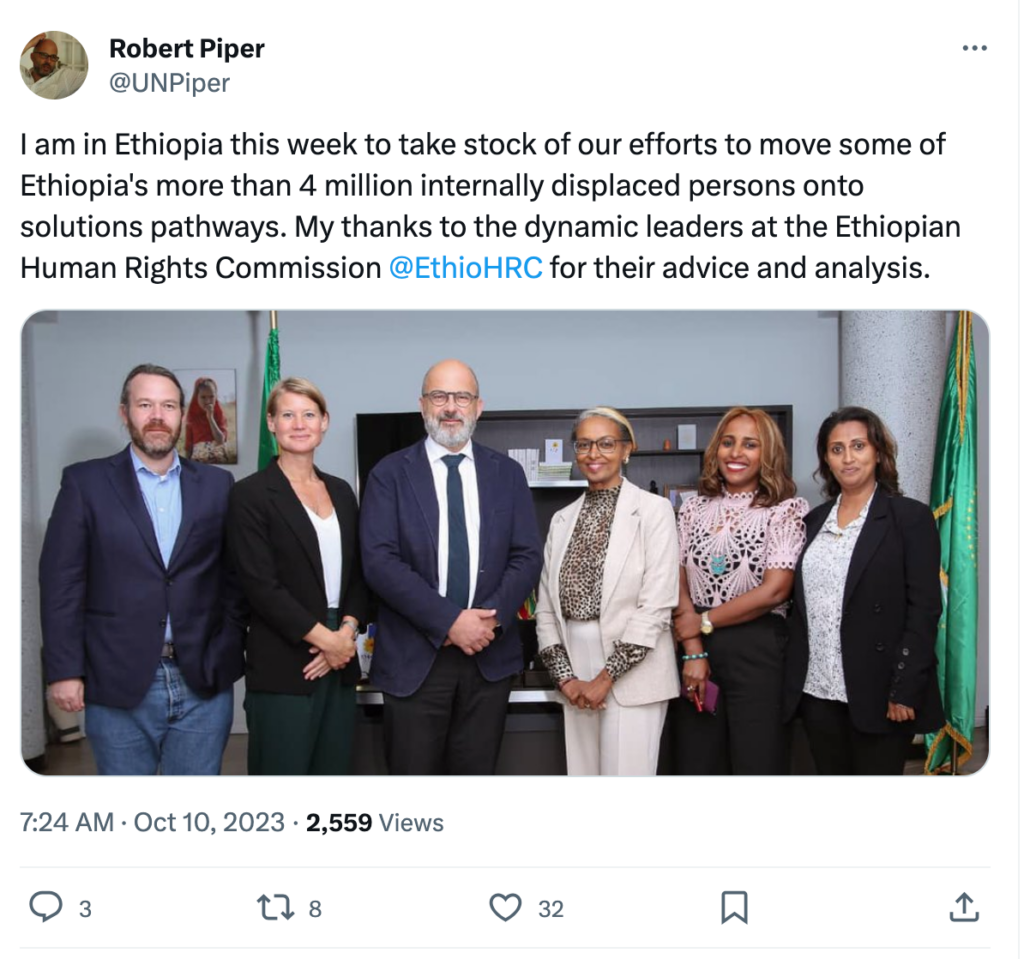Click the like count of 32
Viewport: 1024px width, 959px height.
click(x=551, y=908)
